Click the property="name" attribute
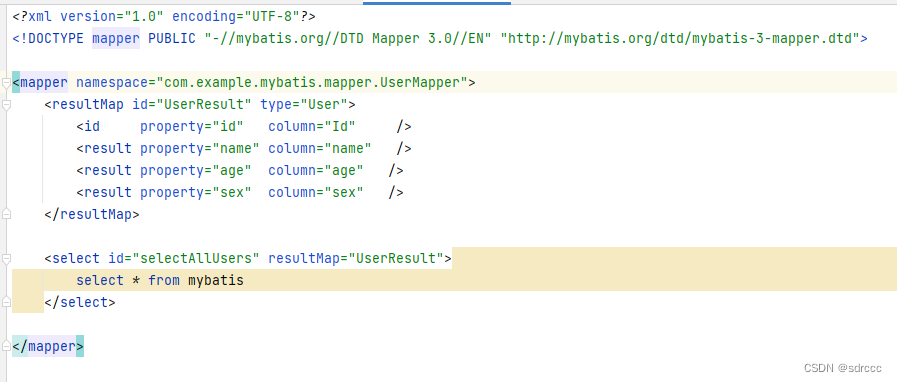This screenshot has height=382, width=897. click(200, 149)
